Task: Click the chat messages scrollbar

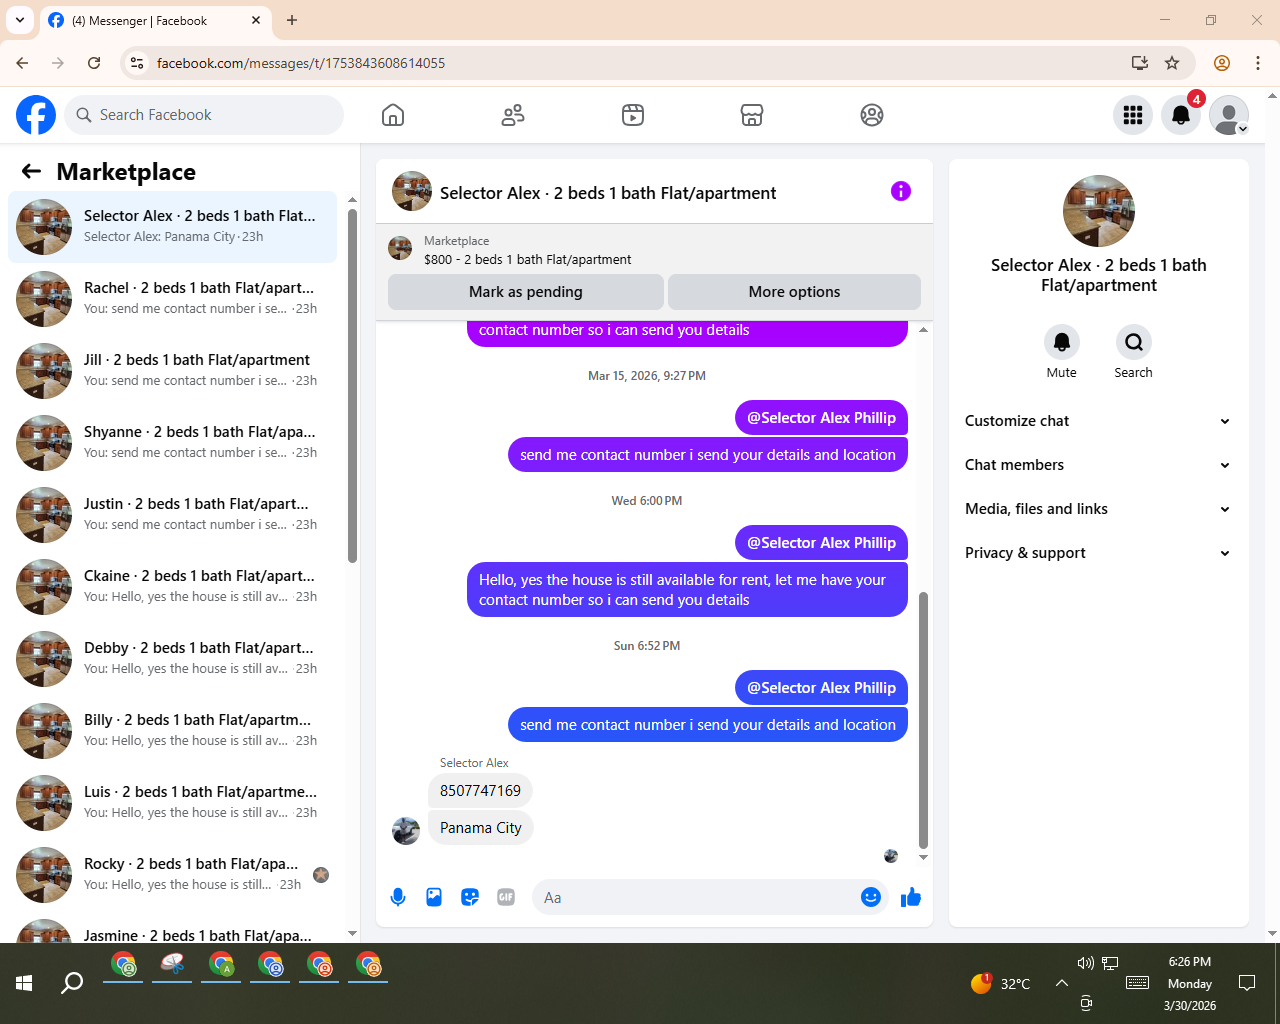Action: click(x=923, y=720)
